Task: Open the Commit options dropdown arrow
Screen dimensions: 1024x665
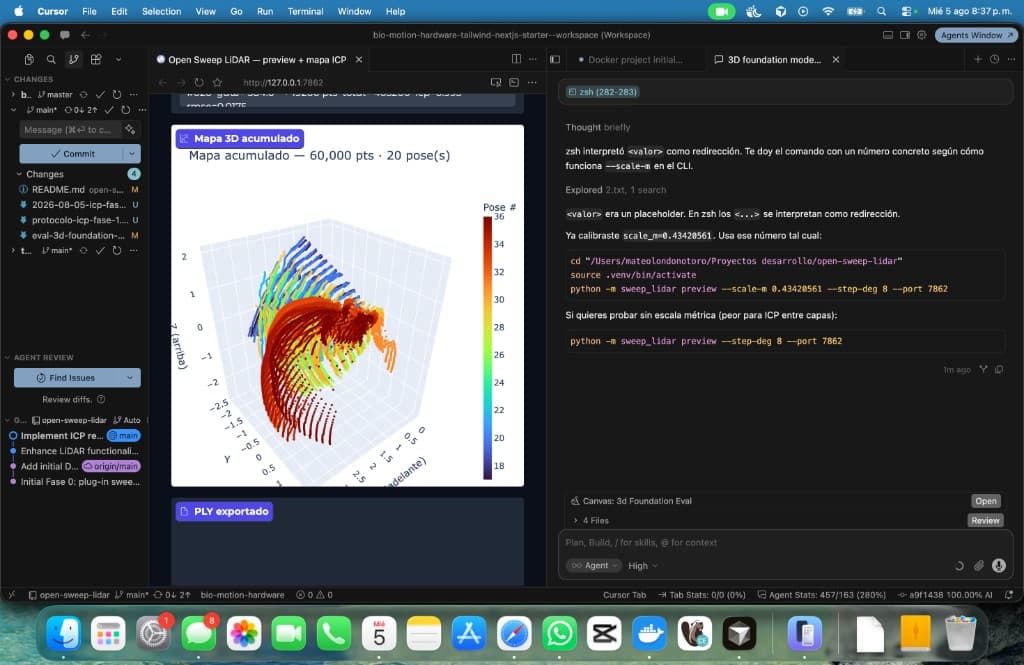Action: [x=132, y=154]
